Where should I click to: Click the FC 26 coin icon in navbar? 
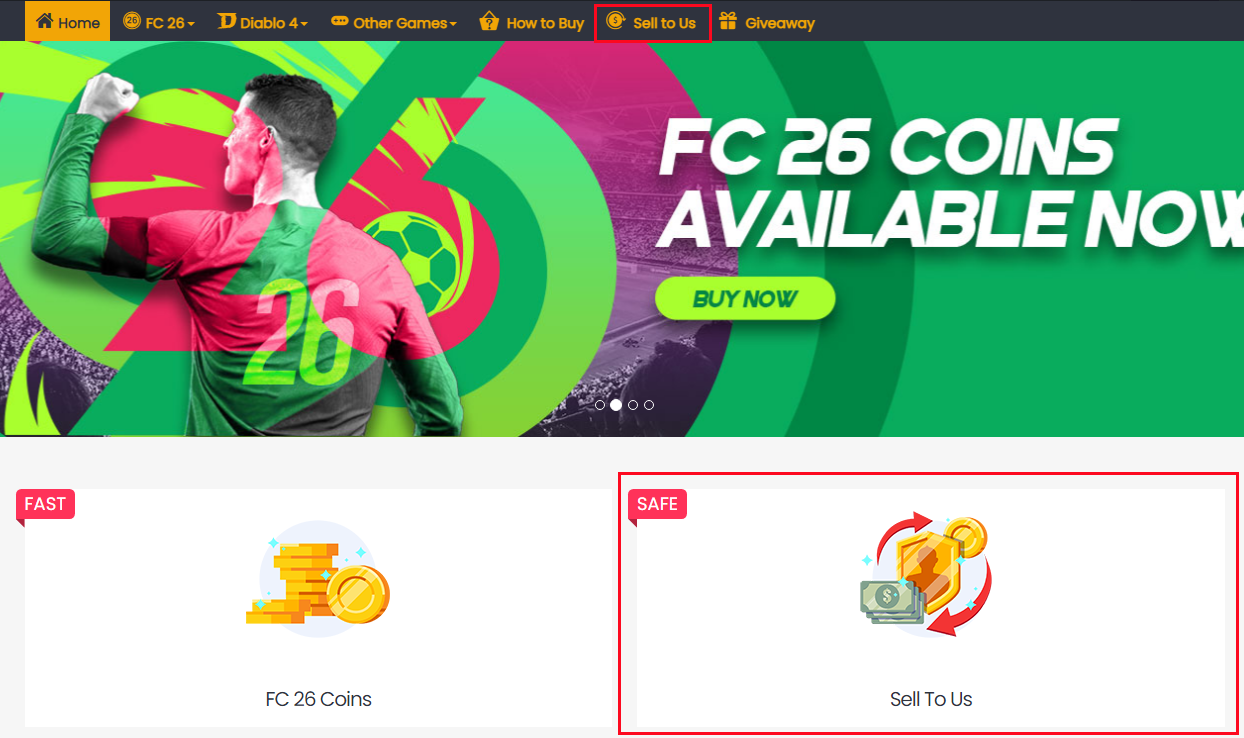coord(132,21)
